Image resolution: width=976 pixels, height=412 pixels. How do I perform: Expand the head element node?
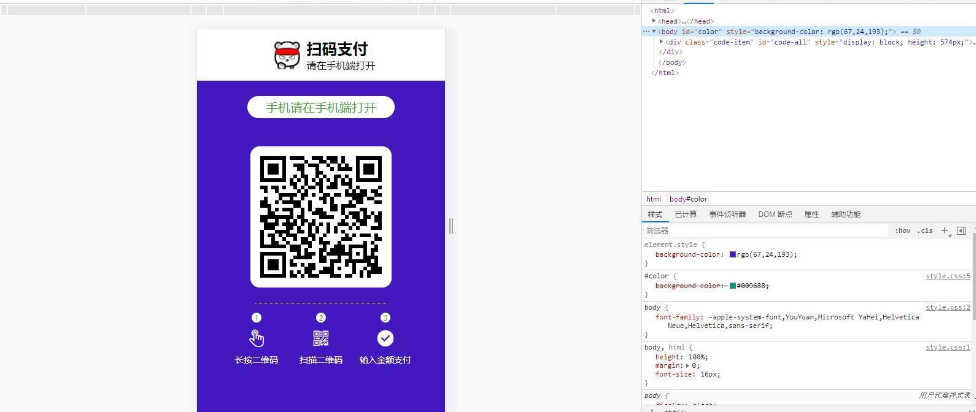[x=654, y=21]
